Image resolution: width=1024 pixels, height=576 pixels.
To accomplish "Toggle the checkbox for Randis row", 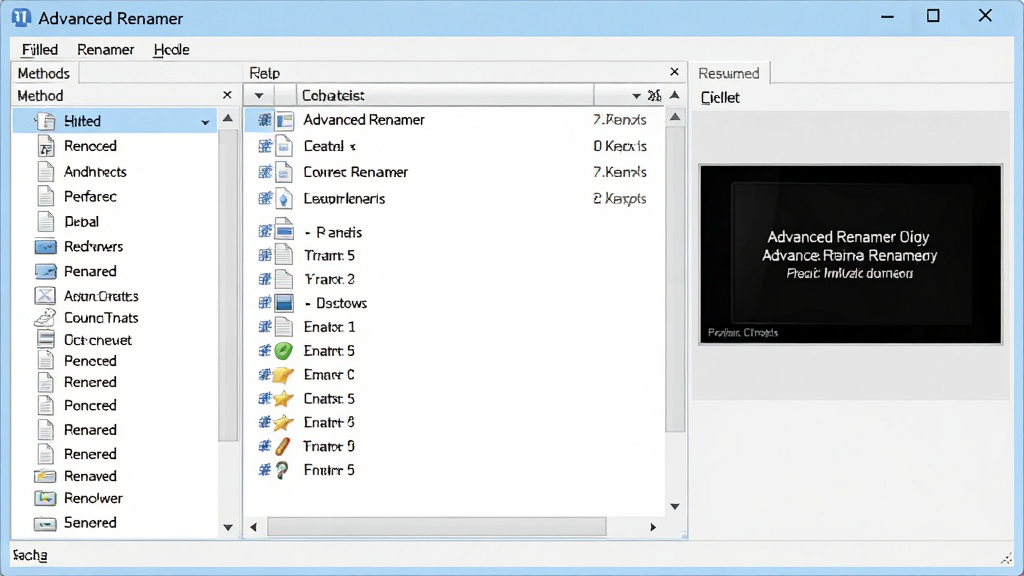I will pos(264,231).
